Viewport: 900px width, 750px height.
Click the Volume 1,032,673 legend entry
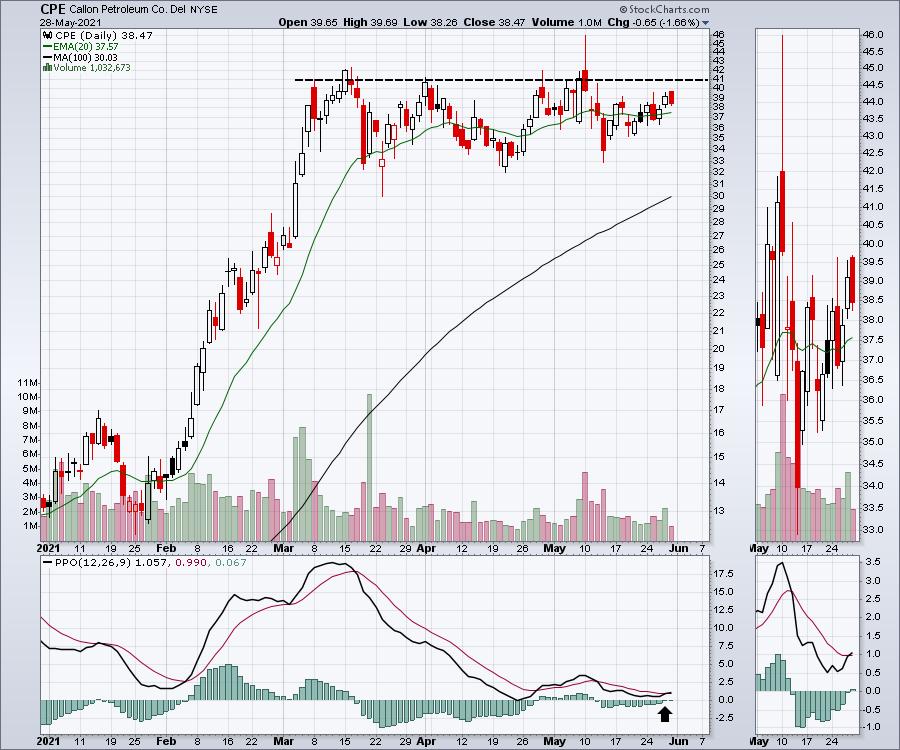(x=92, y=68)
